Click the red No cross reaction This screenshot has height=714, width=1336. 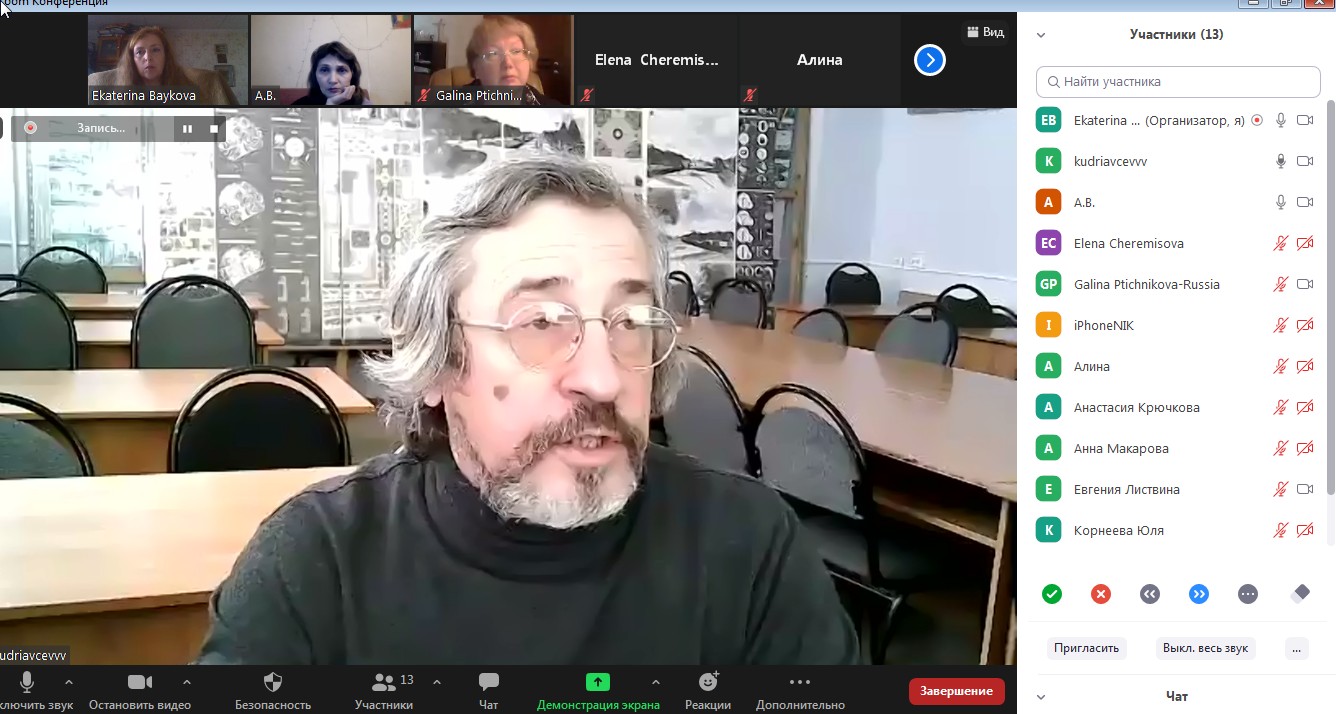pyautogui.click(x=1100, y=594)
